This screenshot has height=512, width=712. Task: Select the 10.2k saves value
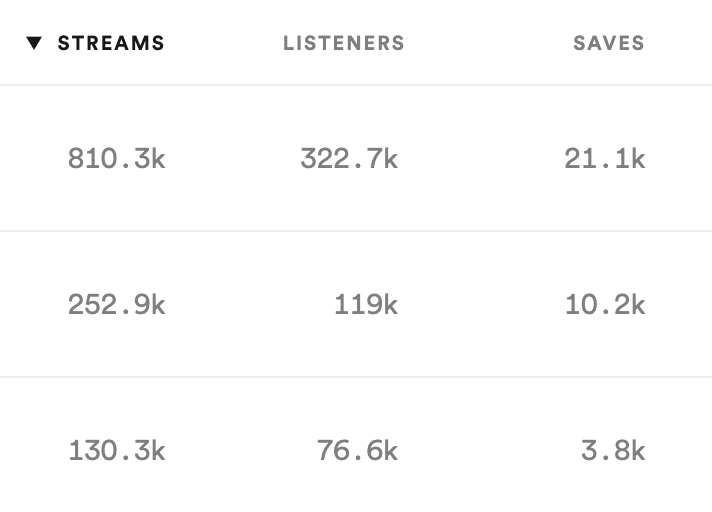tap(605, 305)
